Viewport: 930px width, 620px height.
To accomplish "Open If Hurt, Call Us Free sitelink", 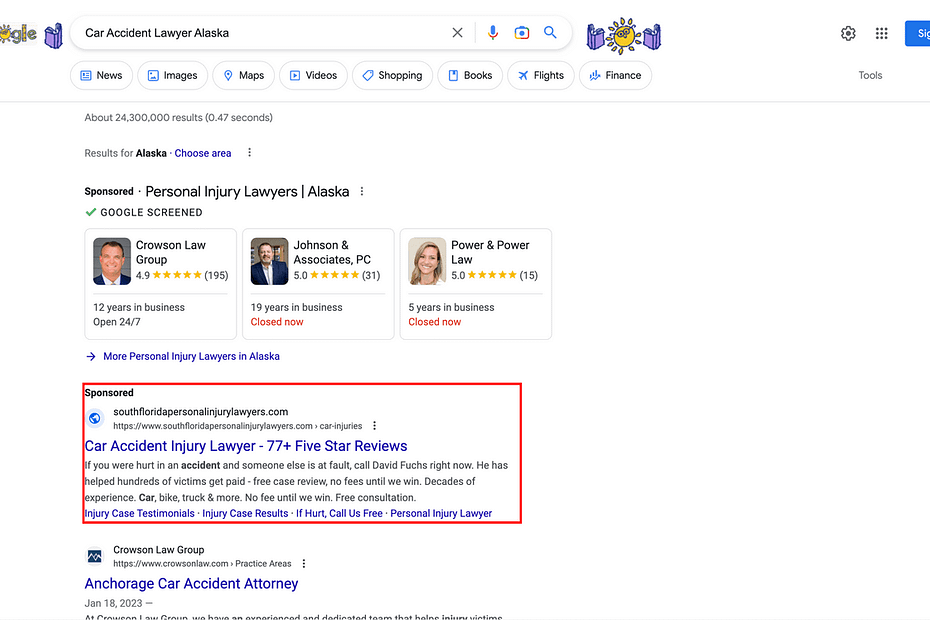I will 339,513.
